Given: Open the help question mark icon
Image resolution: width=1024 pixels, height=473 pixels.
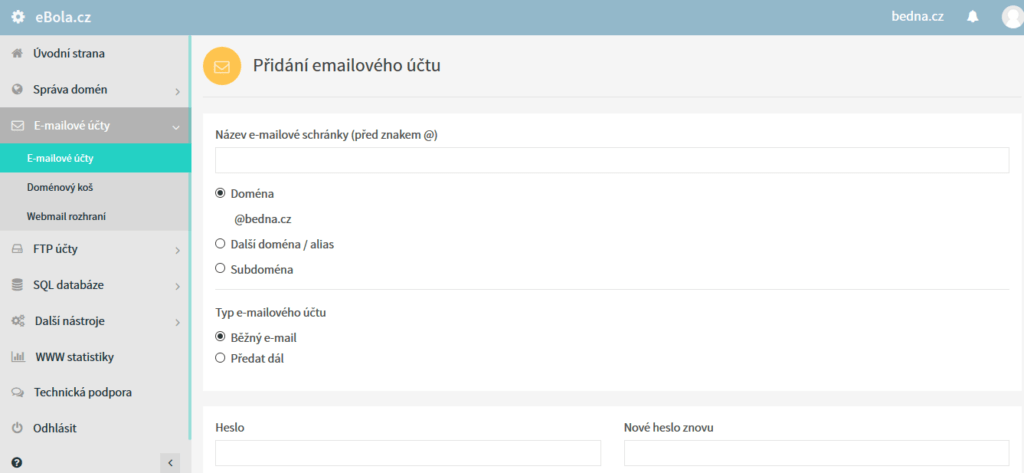Looking at the screenshot, I should pyautogui.click(x=17, y=463).
